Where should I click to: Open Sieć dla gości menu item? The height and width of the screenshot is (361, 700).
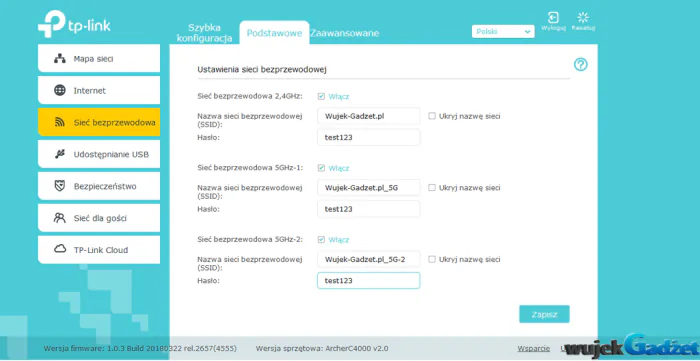[99, 218]
